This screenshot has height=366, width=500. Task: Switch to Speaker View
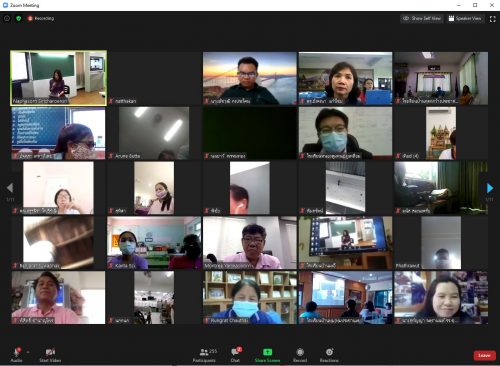pyautogui.click(x=465, y=19)
